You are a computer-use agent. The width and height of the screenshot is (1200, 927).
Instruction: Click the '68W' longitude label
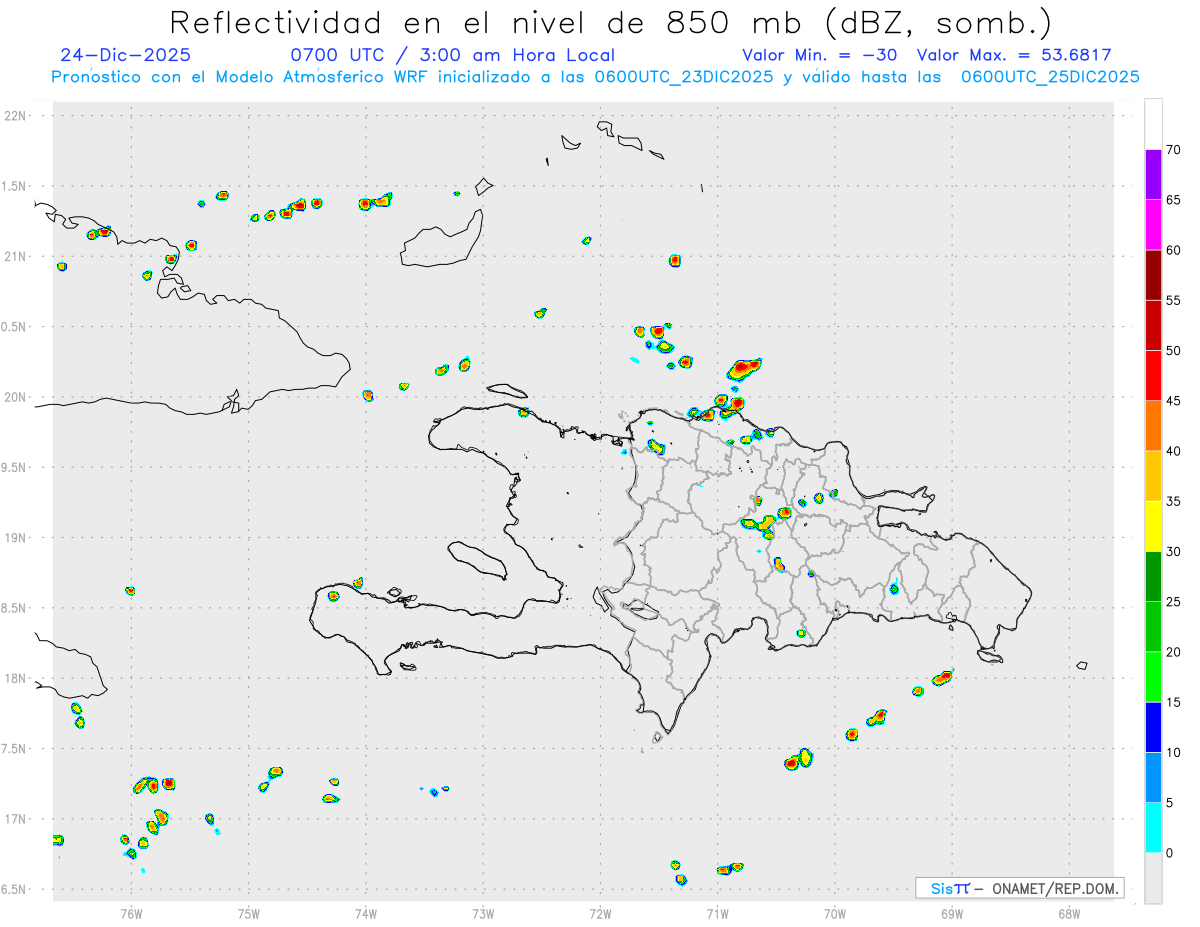pyautogui.click(x=1069, y=913)
